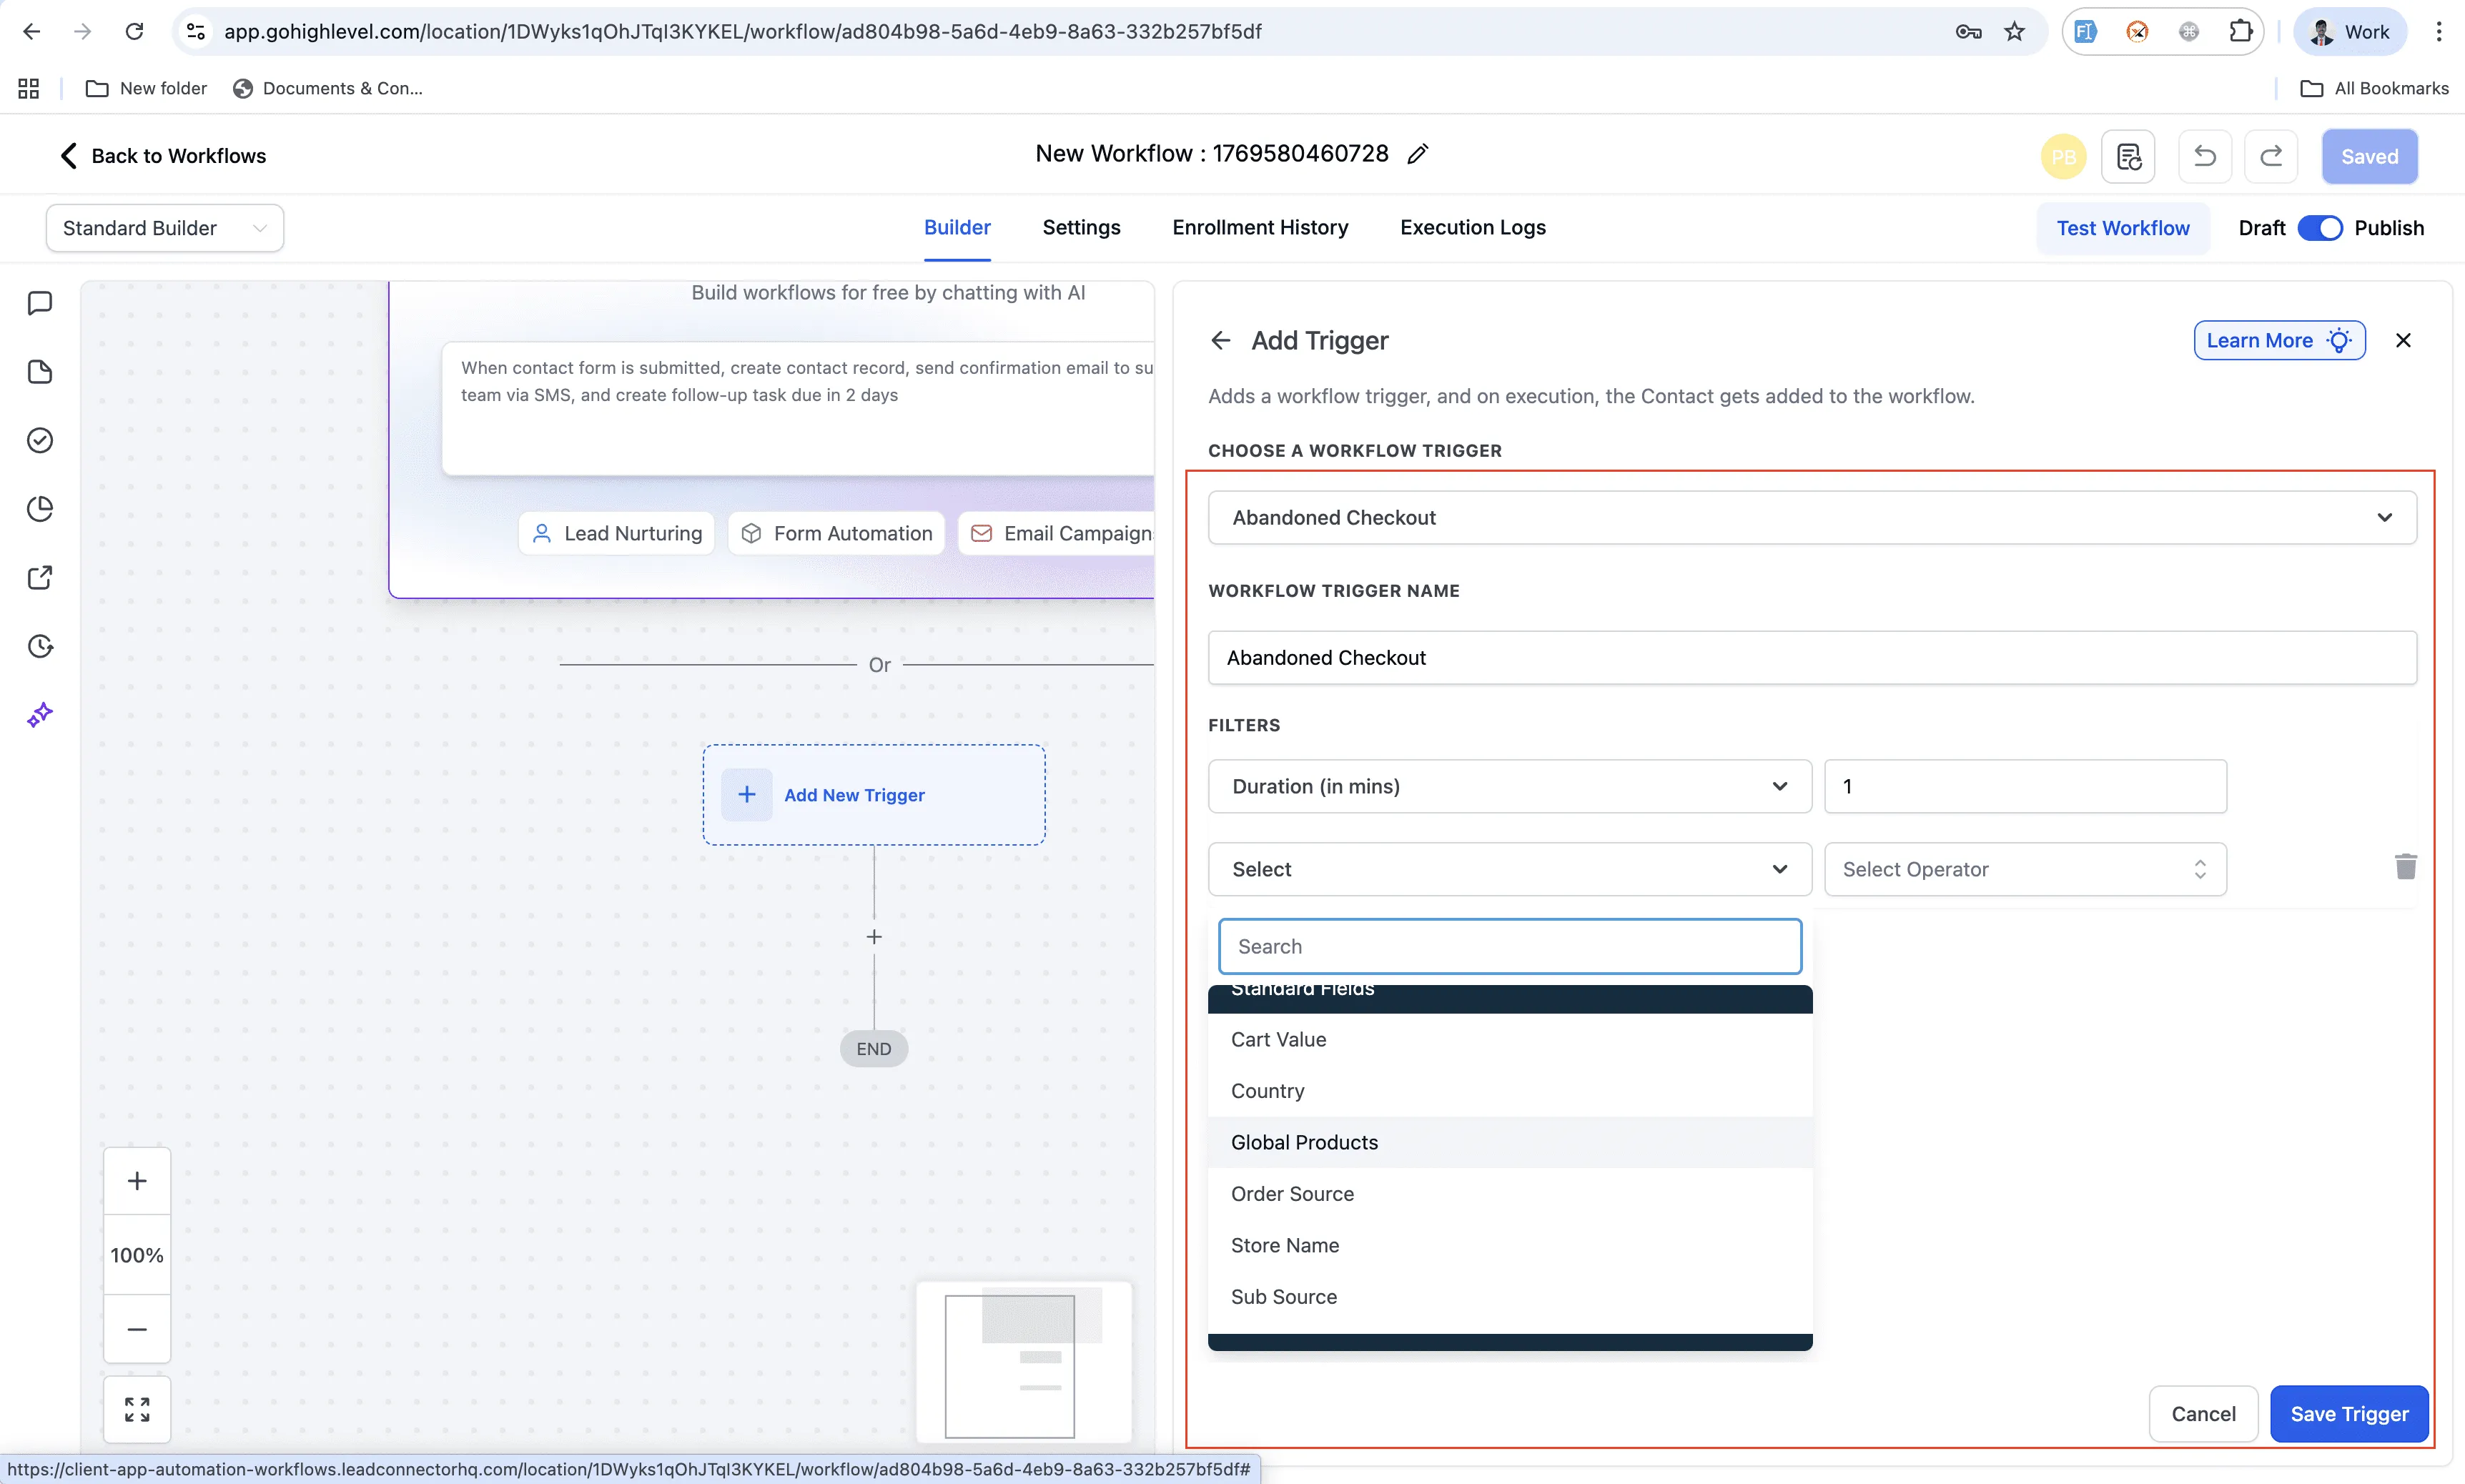
Task: Click the Test Workflow link
Action: (x=2122, y=228)
